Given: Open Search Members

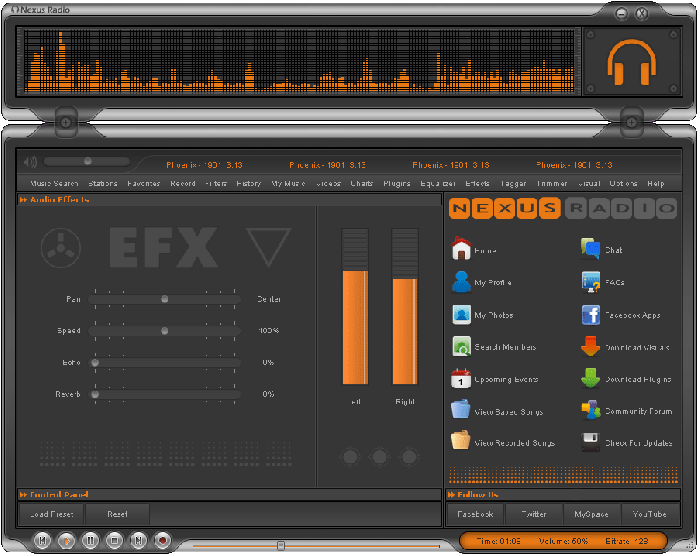Looking at the screenshot, I should 461,347.
